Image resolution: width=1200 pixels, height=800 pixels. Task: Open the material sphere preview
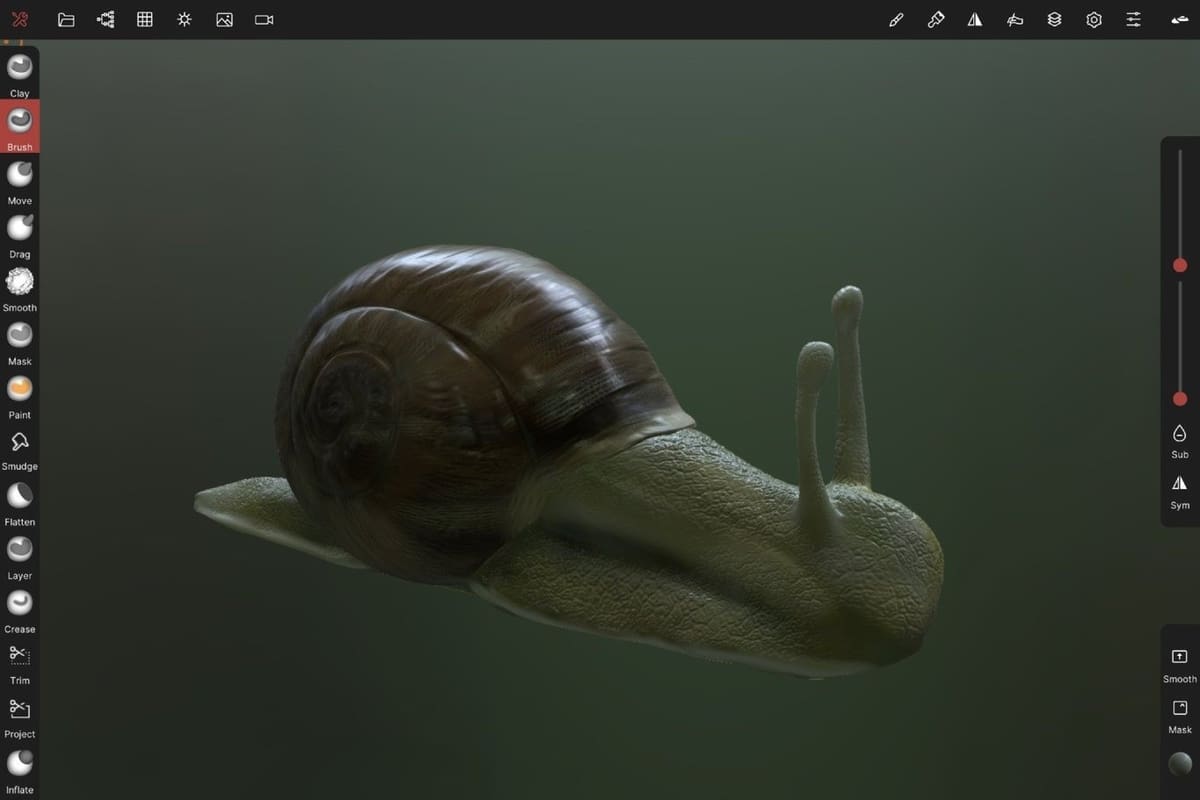click(x=1180, y=764)
